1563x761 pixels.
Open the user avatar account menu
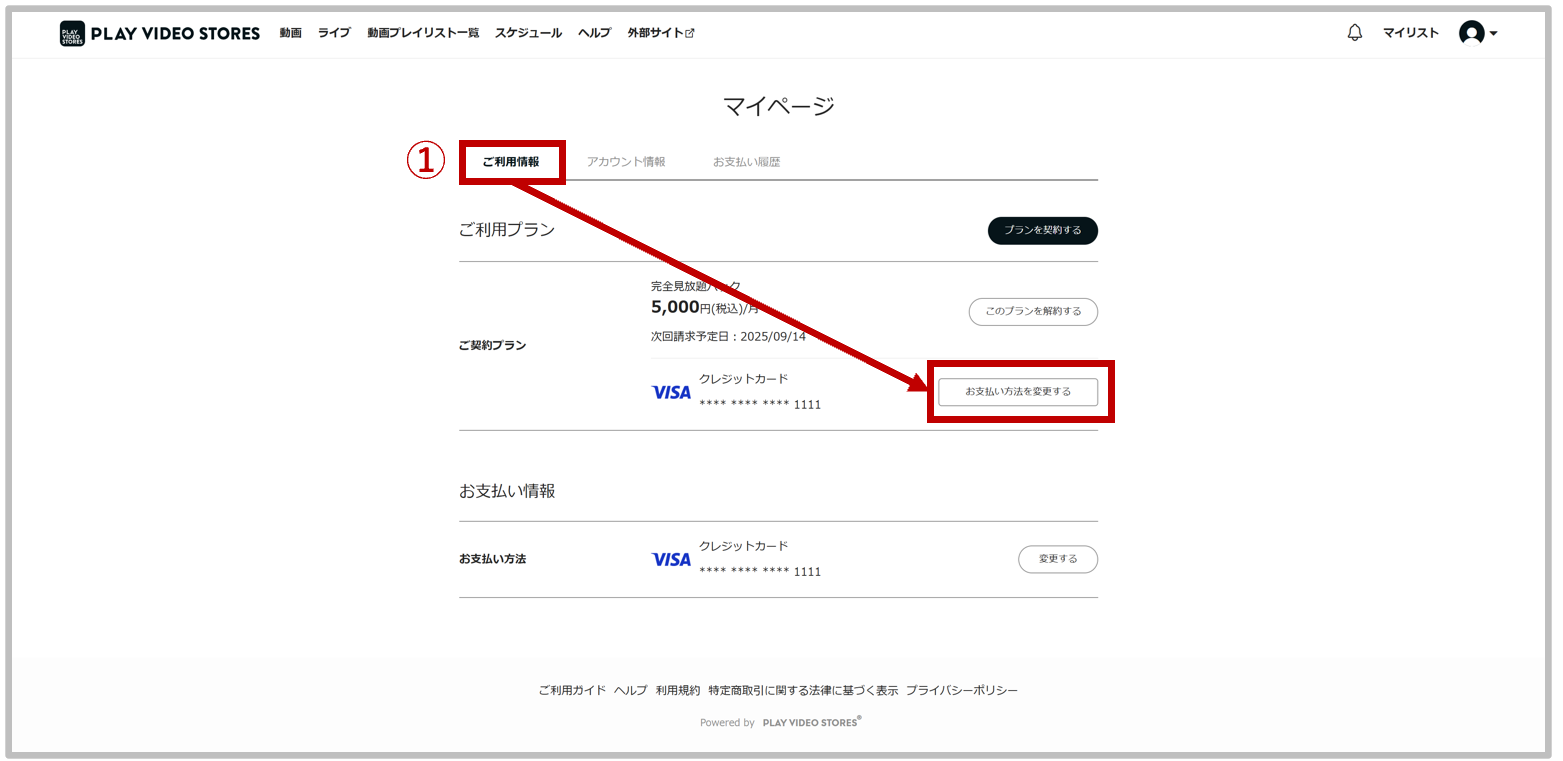coord(1477,33)
